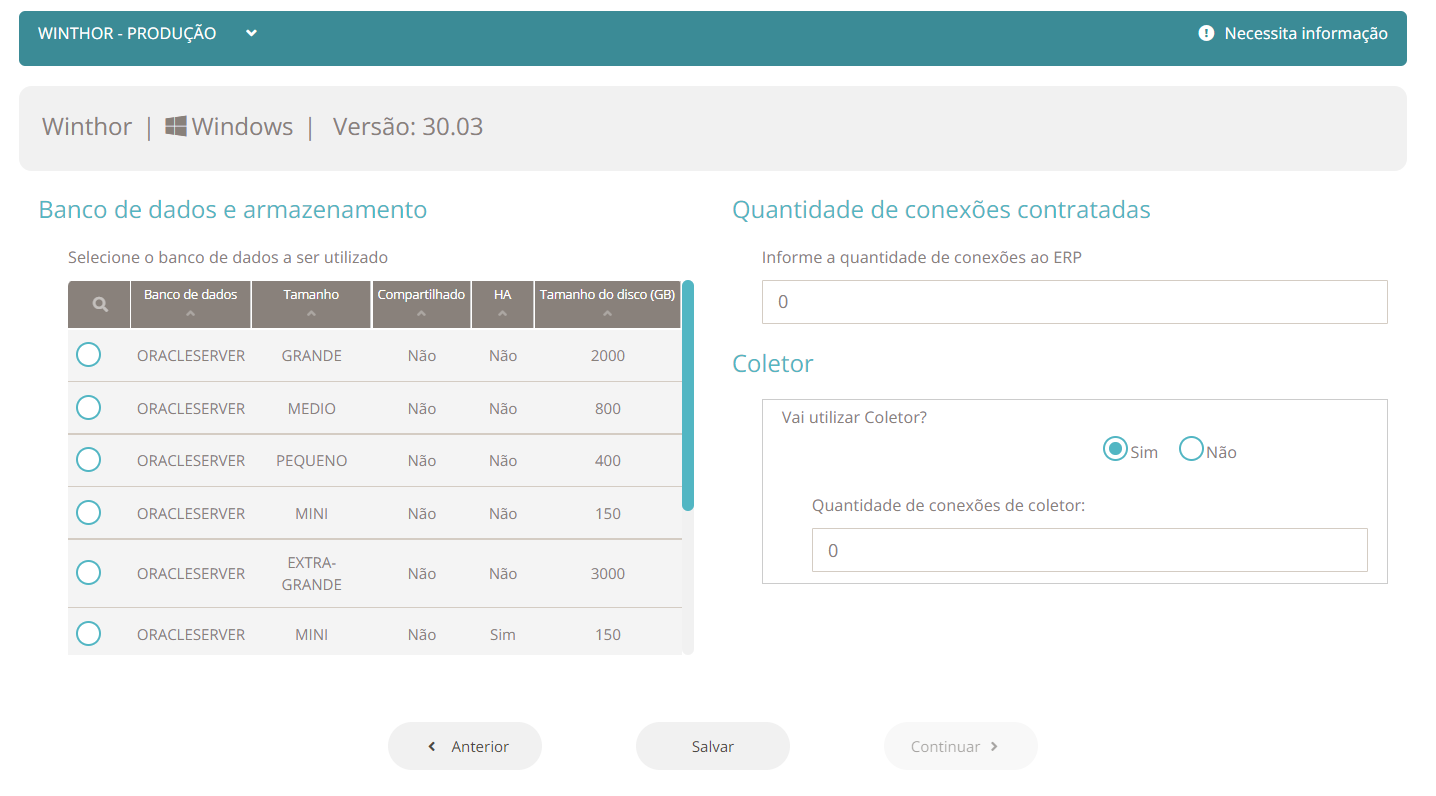Click the WINTHOR - PRODUÇÃO header title
Viewport: 1436px width, 796px height.
pyautogui.click(x=127, y=33)
